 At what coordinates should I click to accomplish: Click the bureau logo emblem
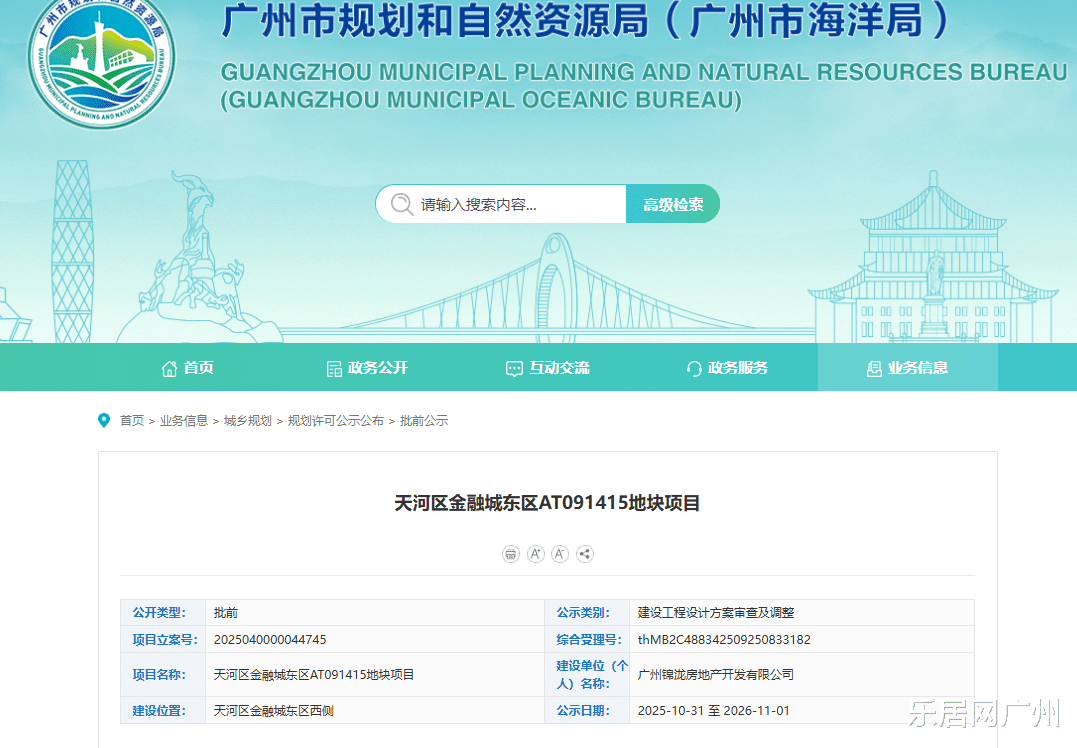101,64
